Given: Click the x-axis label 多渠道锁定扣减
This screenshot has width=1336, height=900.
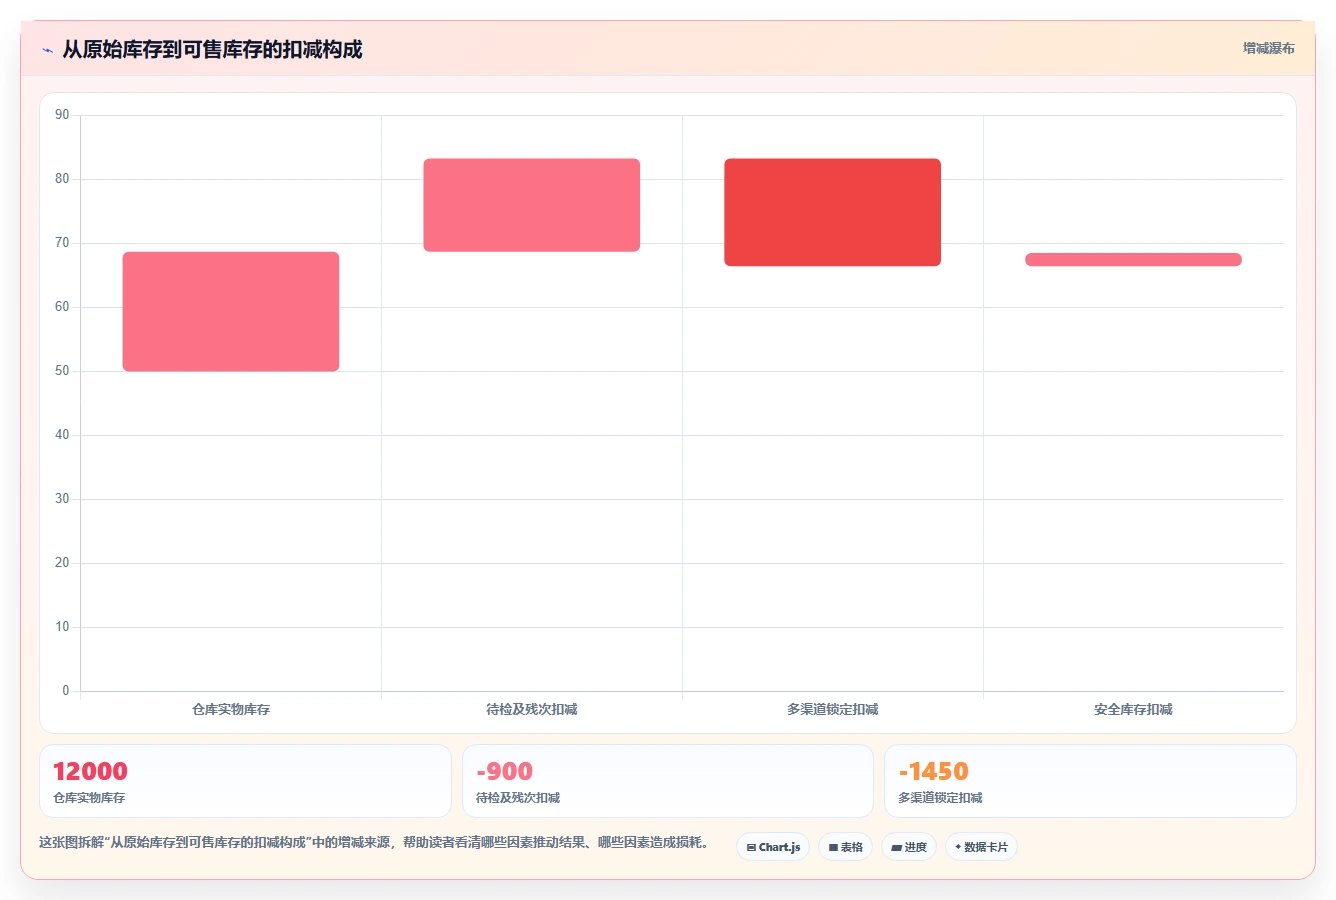Looking at the screenshot, I should click(832, 709).
